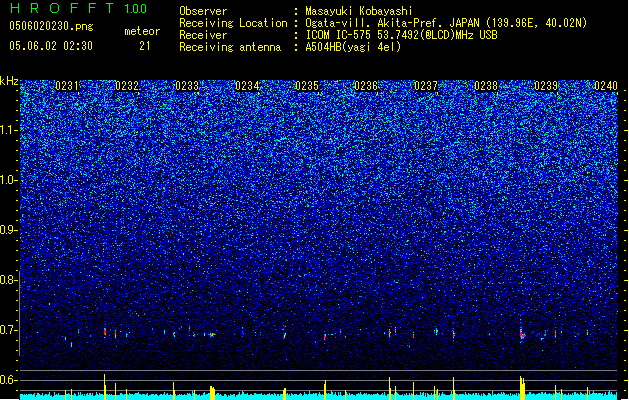629x400 pixels.
Task: Click the Receiver label
Action: tap(203, 35)
